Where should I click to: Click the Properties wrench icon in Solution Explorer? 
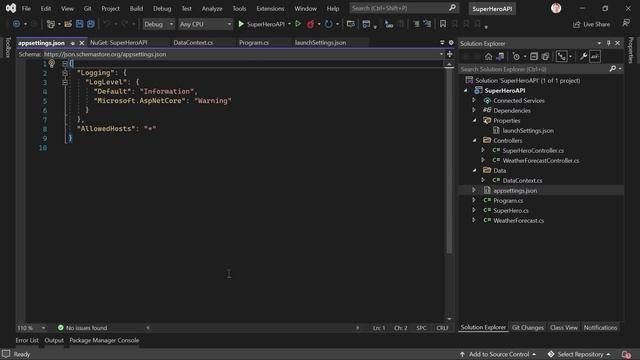coord(583,56)
